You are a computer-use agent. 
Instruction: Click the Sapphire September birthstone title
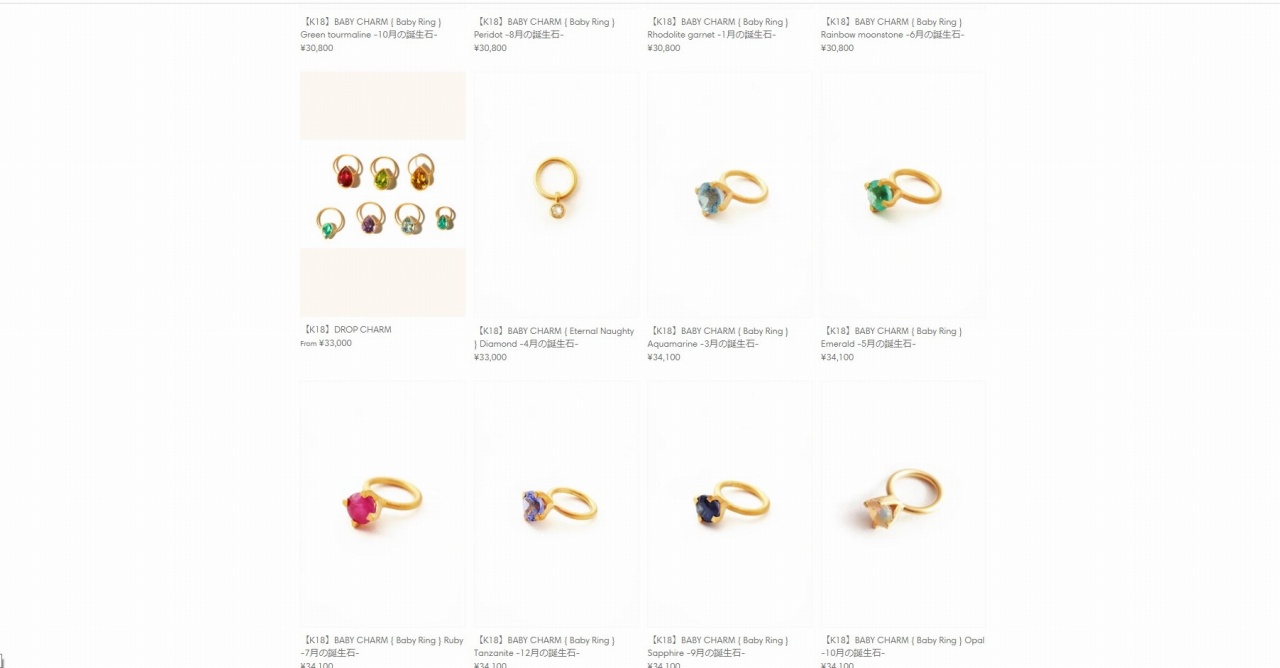pyautogui.click(x=718, y=646)
